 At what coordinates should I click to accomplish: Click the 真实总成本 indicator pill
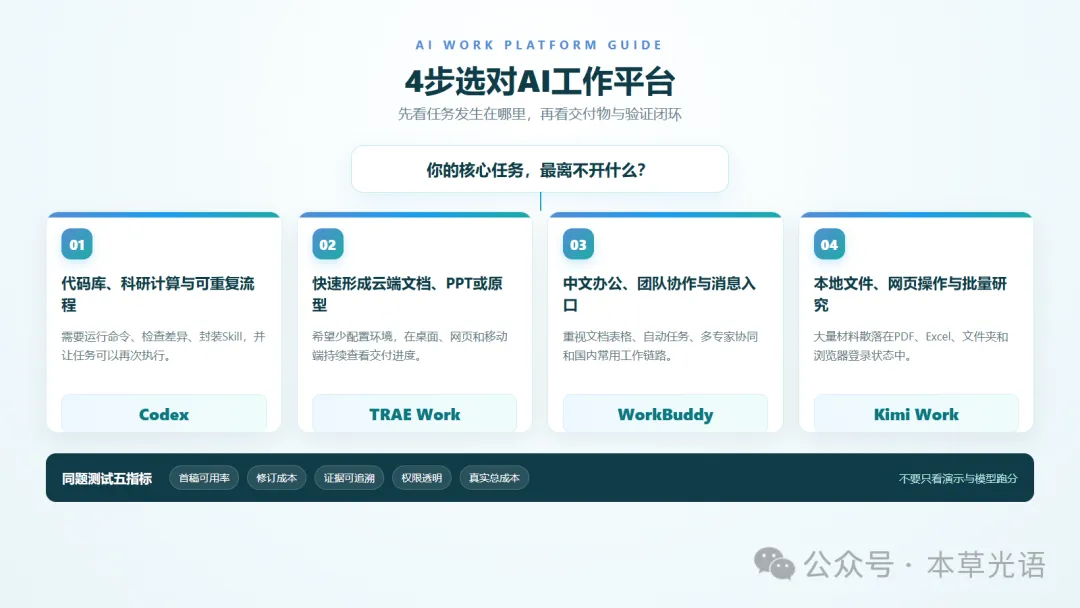coord(494,478)
